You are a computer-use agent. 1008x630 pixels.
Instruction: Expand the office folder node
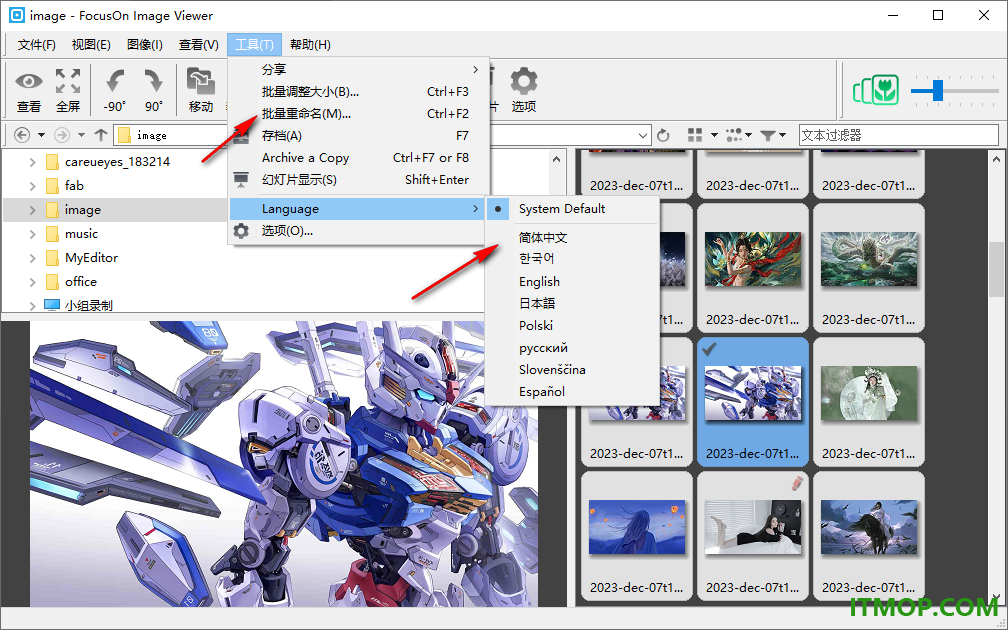32,282
